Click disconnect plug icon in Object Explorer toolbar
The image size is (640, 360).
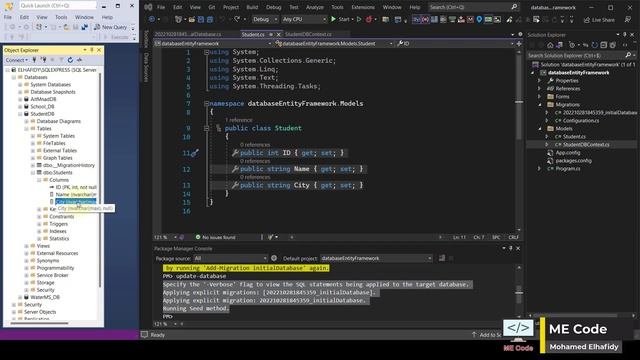pos(43,60)
